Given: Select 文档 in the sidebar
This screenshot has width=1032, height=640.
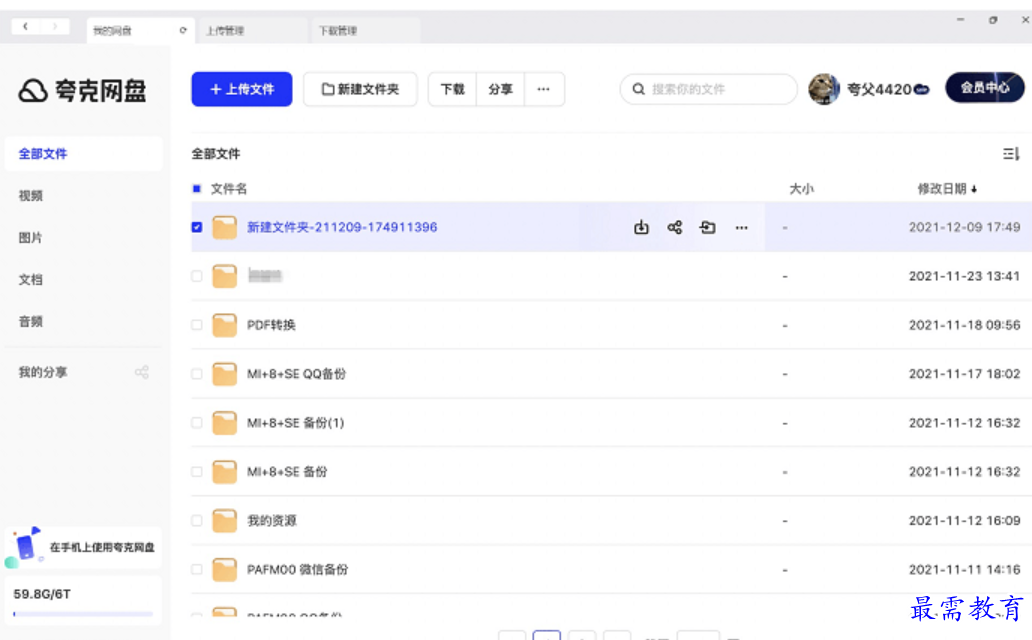Looking at the screenshot, I should [x=30, y=280].
